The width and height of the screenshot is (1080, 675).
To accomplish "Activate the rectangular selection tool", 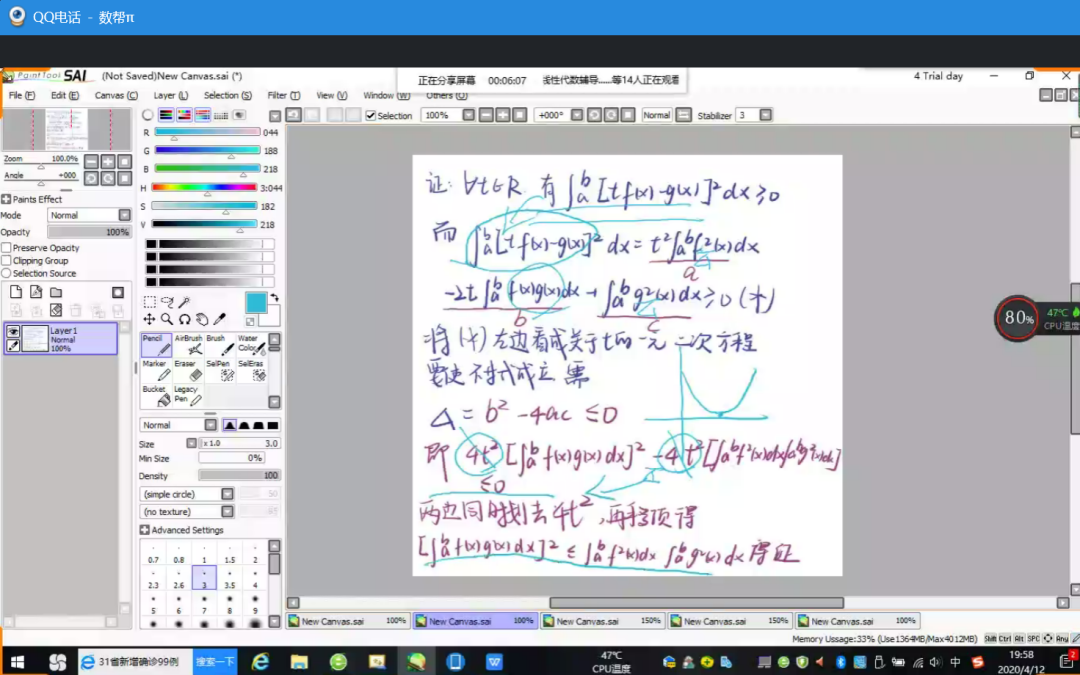I will [x=150, y=302].
